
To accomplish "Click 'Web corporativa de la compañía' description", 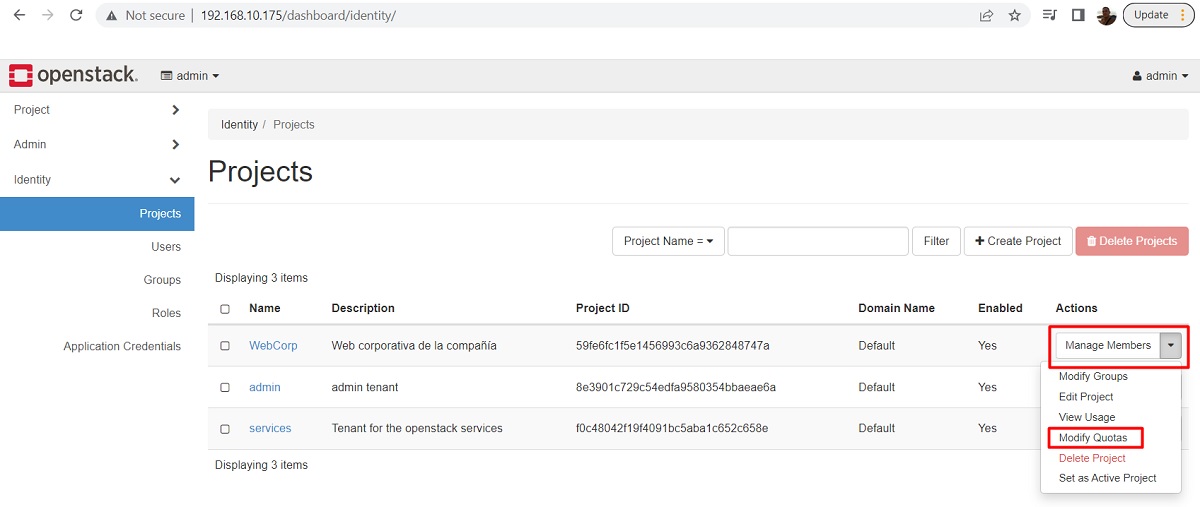I will 414,346.
